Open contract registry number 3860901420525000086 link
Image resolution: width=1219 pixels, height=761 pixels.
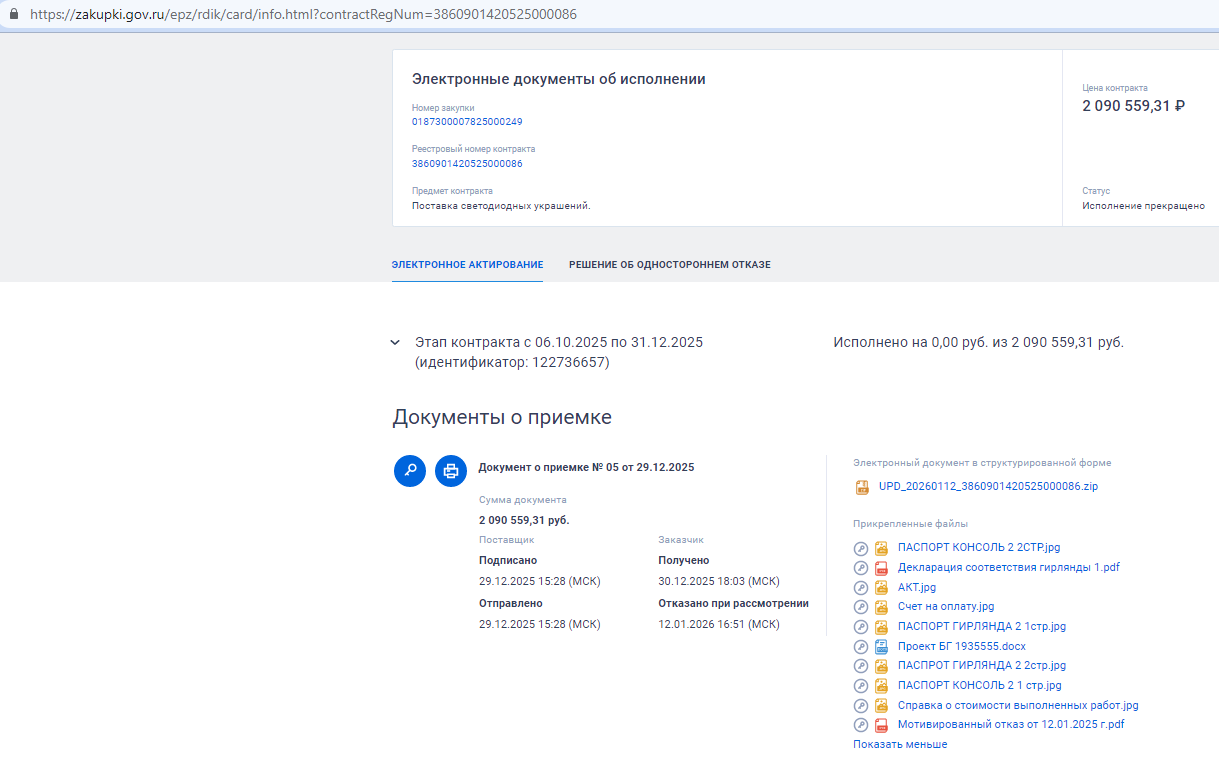point(467,164)
